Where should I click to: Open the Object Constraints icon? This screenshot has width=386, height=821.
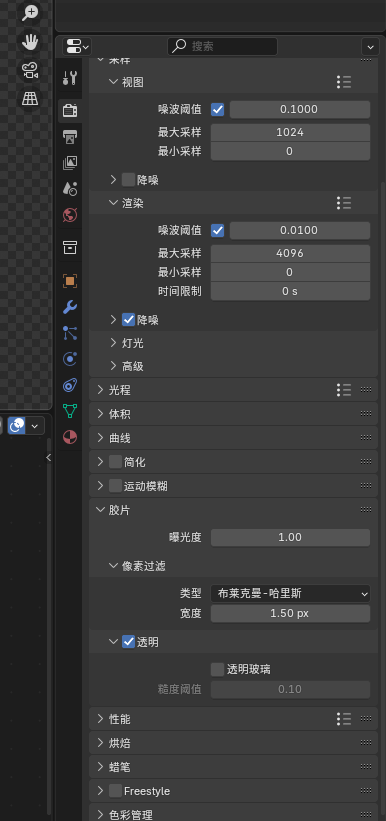70,385
